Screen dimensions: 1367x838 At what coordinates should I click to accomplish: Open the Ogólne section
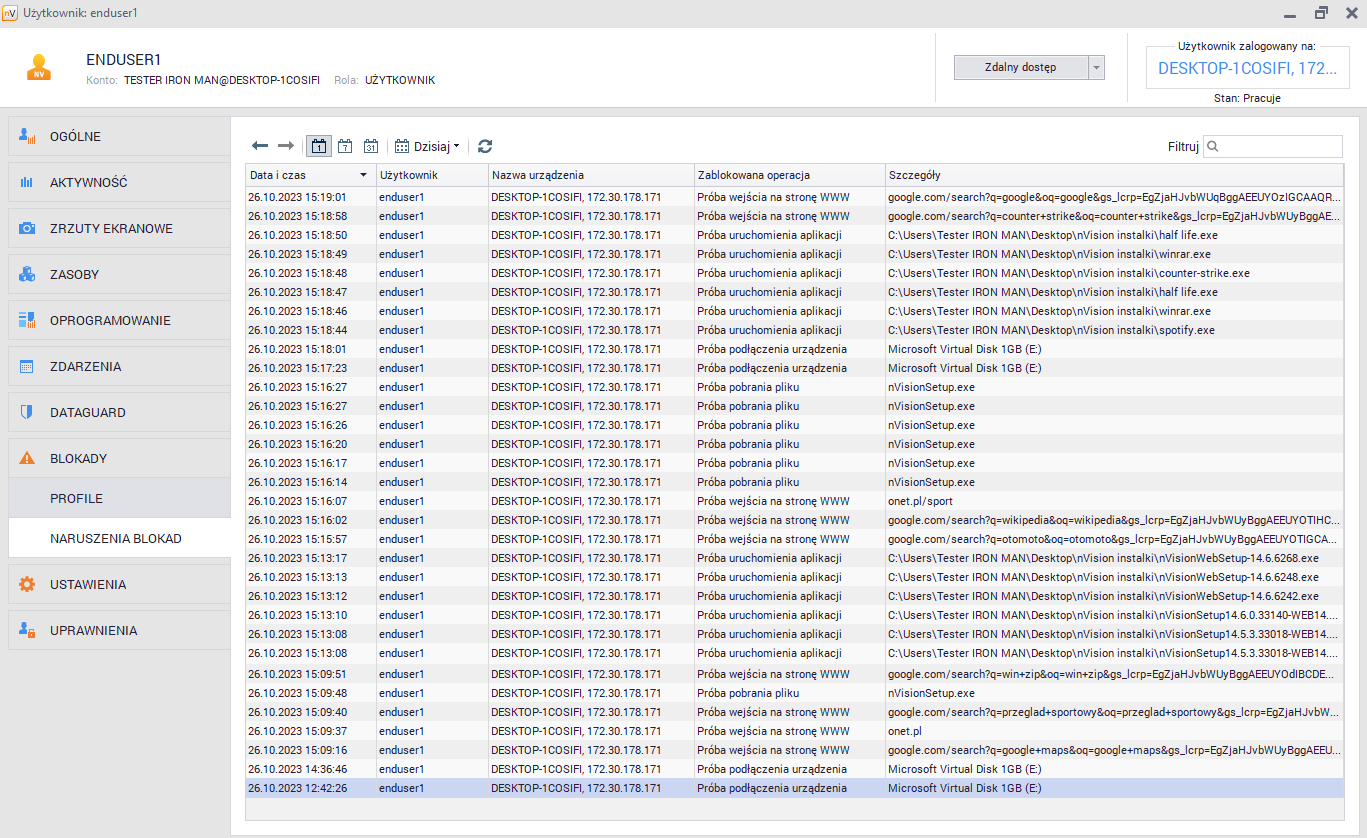119,137
